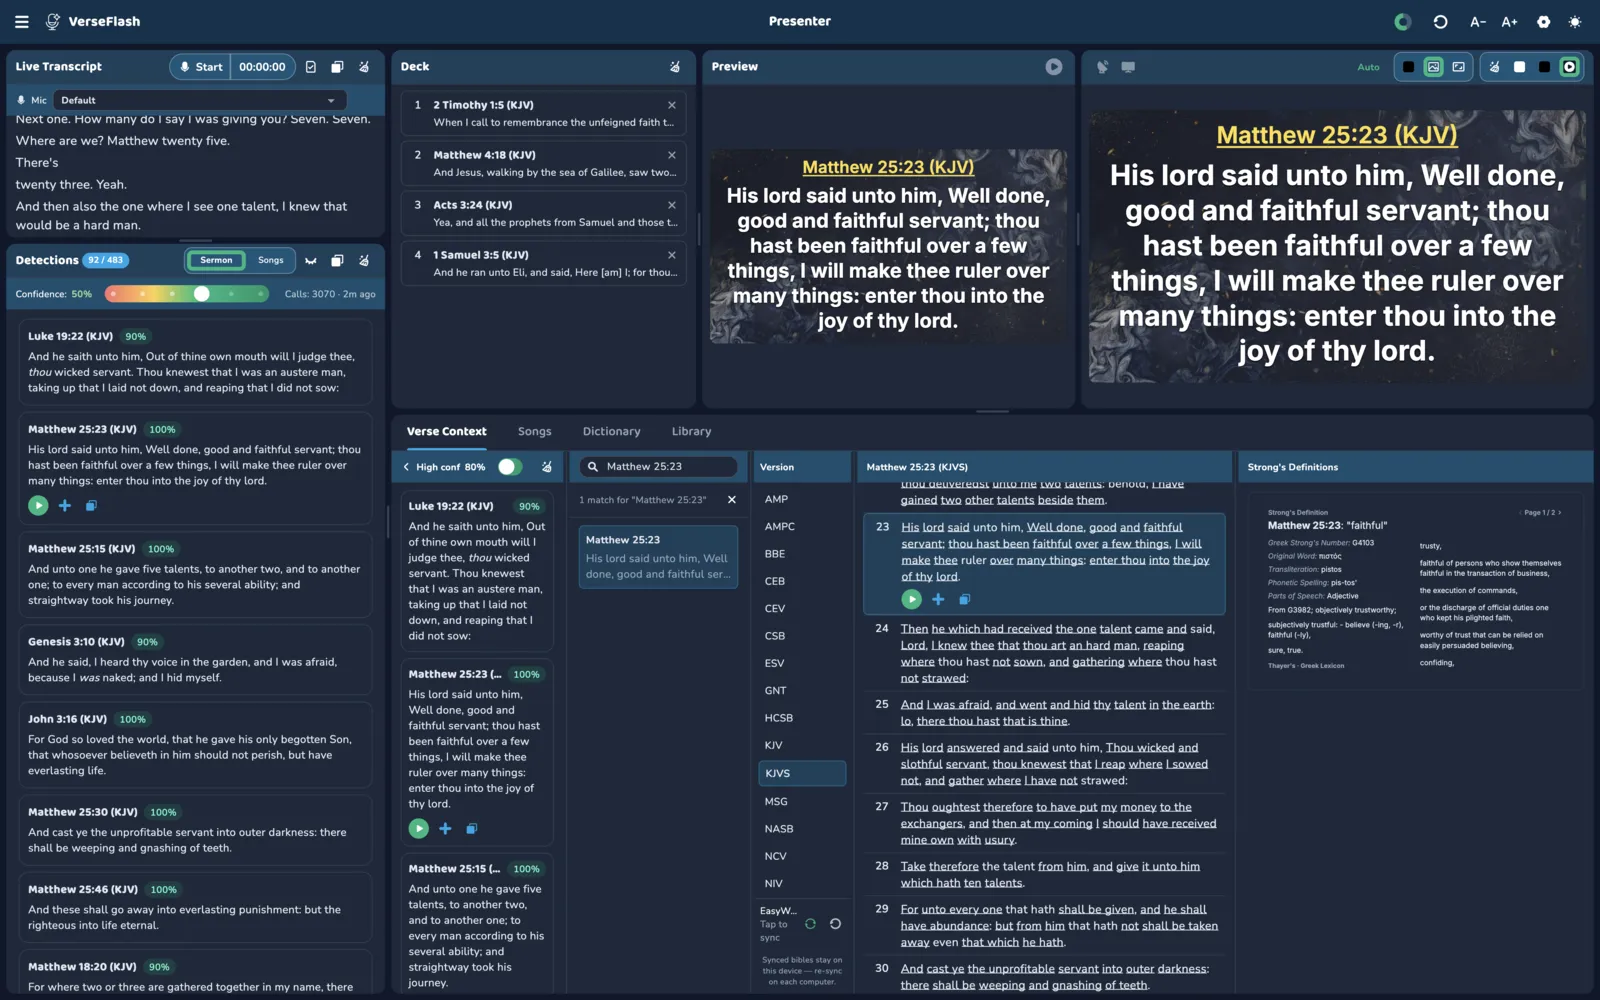Go to next Strong's Definitions page
Image resolution: width=1600 pixels, height=1000 pixels.
click(x=1559, y=512)
